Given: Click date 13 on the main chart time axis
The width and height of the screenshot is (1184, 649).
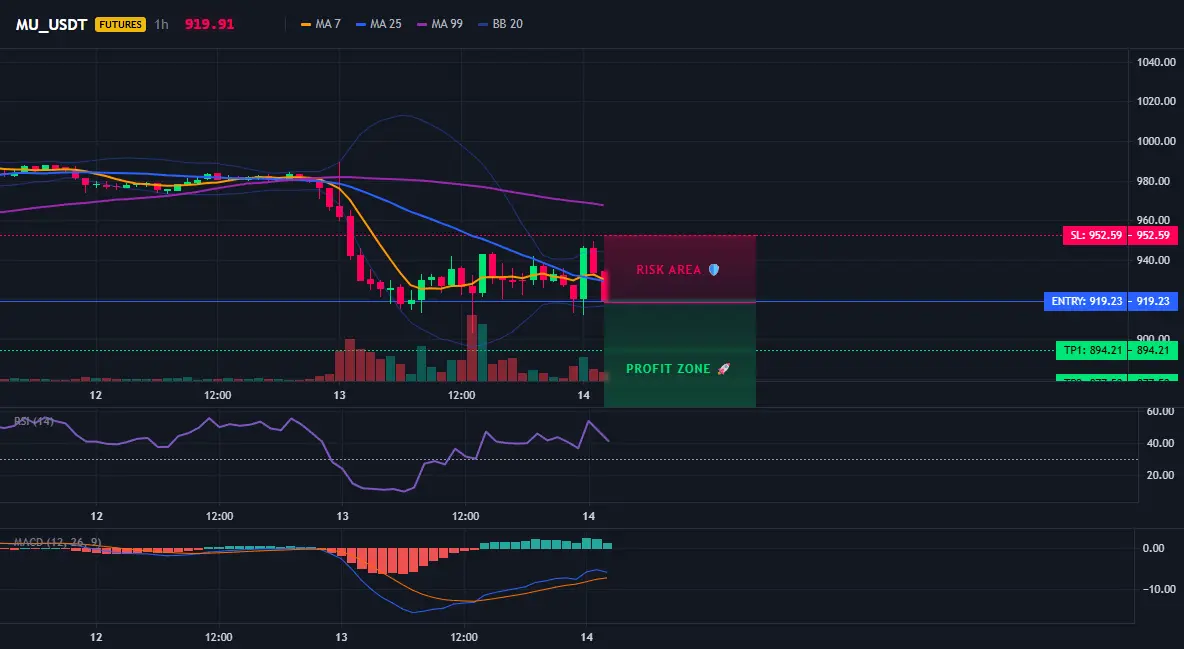Looking at the screenshot, I should coord(339,395).
